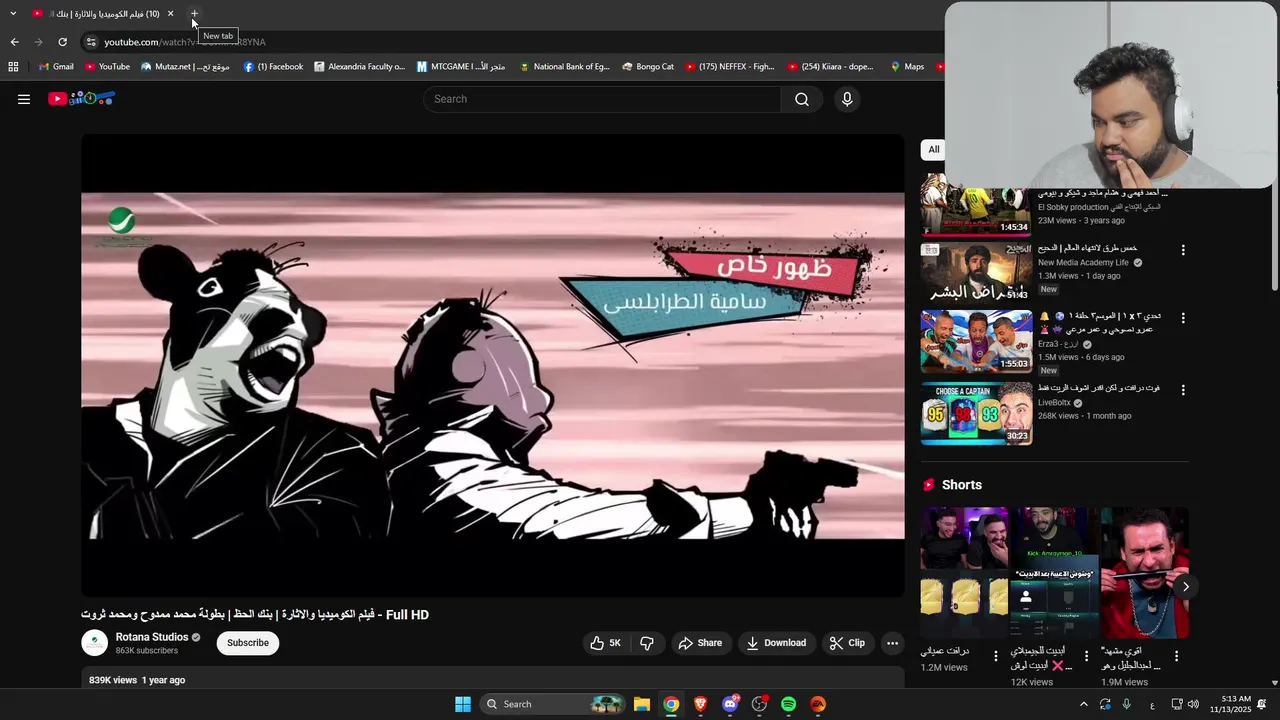The height and width of the screenshot is (720, 1280).
Task: Open the (175) NEFFEX bookmark
Action: (x=730, y=67)
